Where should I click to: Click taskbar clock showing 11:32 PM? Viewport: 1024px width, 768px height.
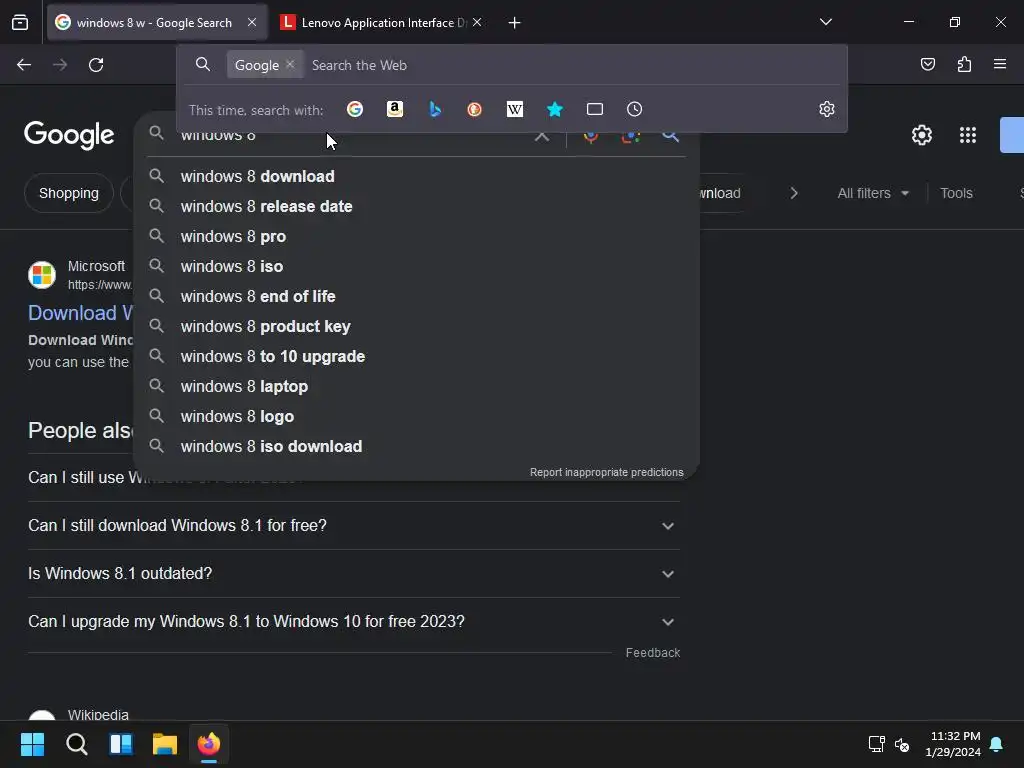pyautogui.click(x=953, y=744)
